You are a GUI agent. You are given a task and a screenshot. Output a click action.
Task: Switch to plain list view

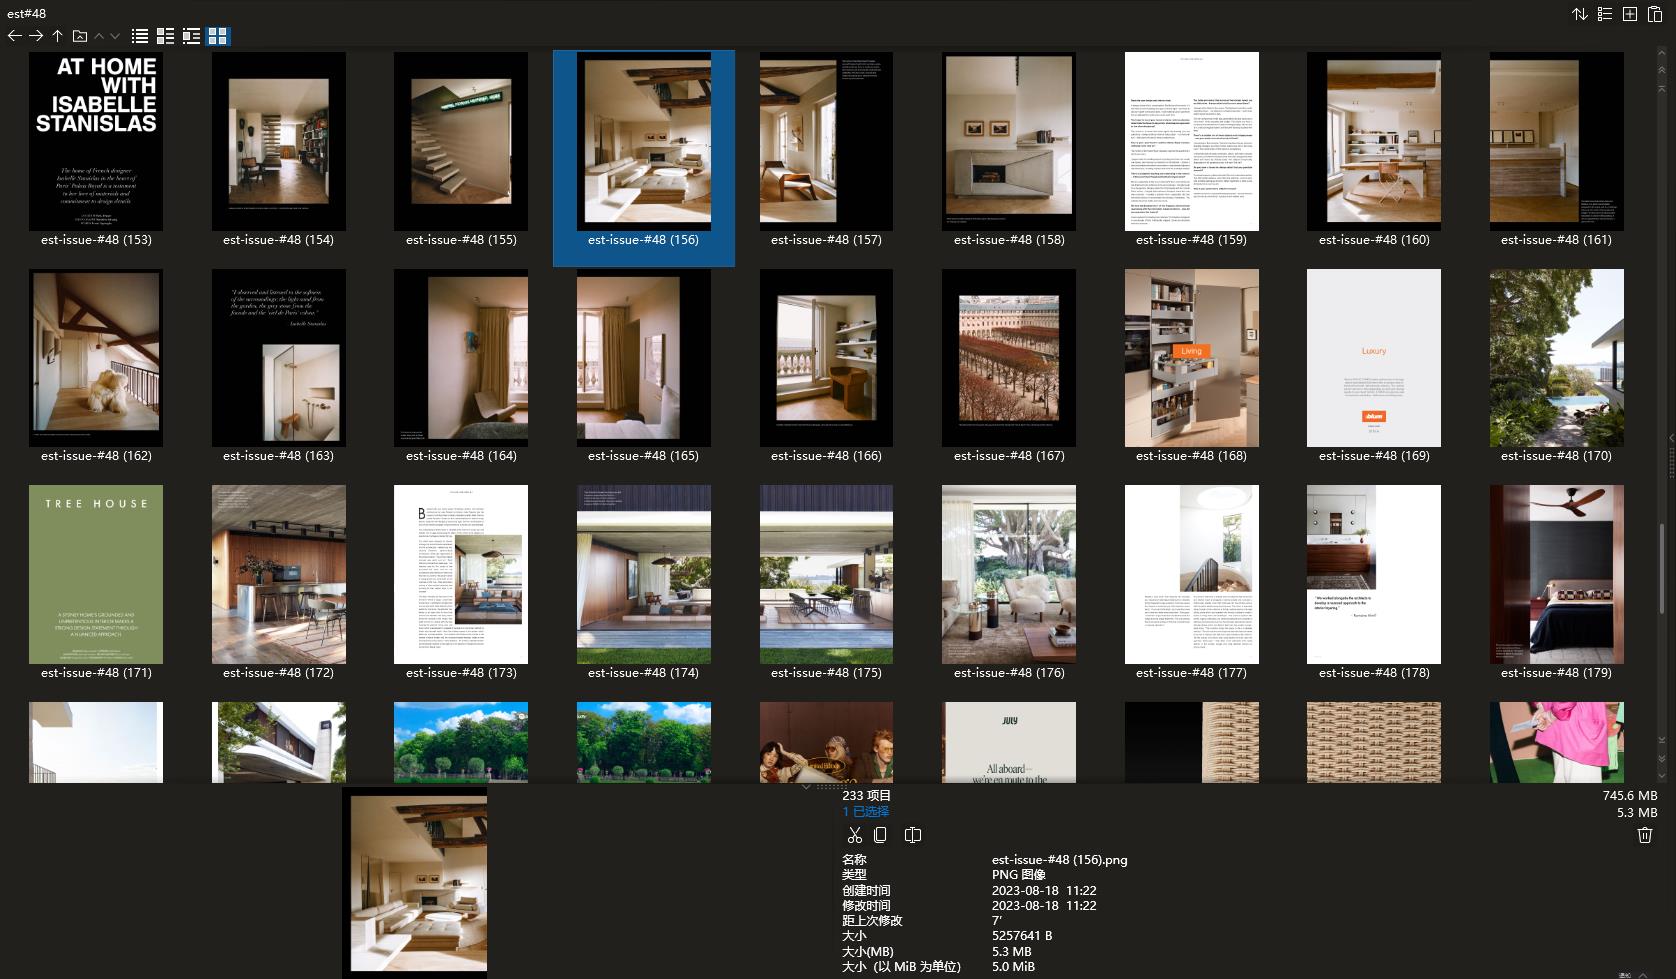140,36
